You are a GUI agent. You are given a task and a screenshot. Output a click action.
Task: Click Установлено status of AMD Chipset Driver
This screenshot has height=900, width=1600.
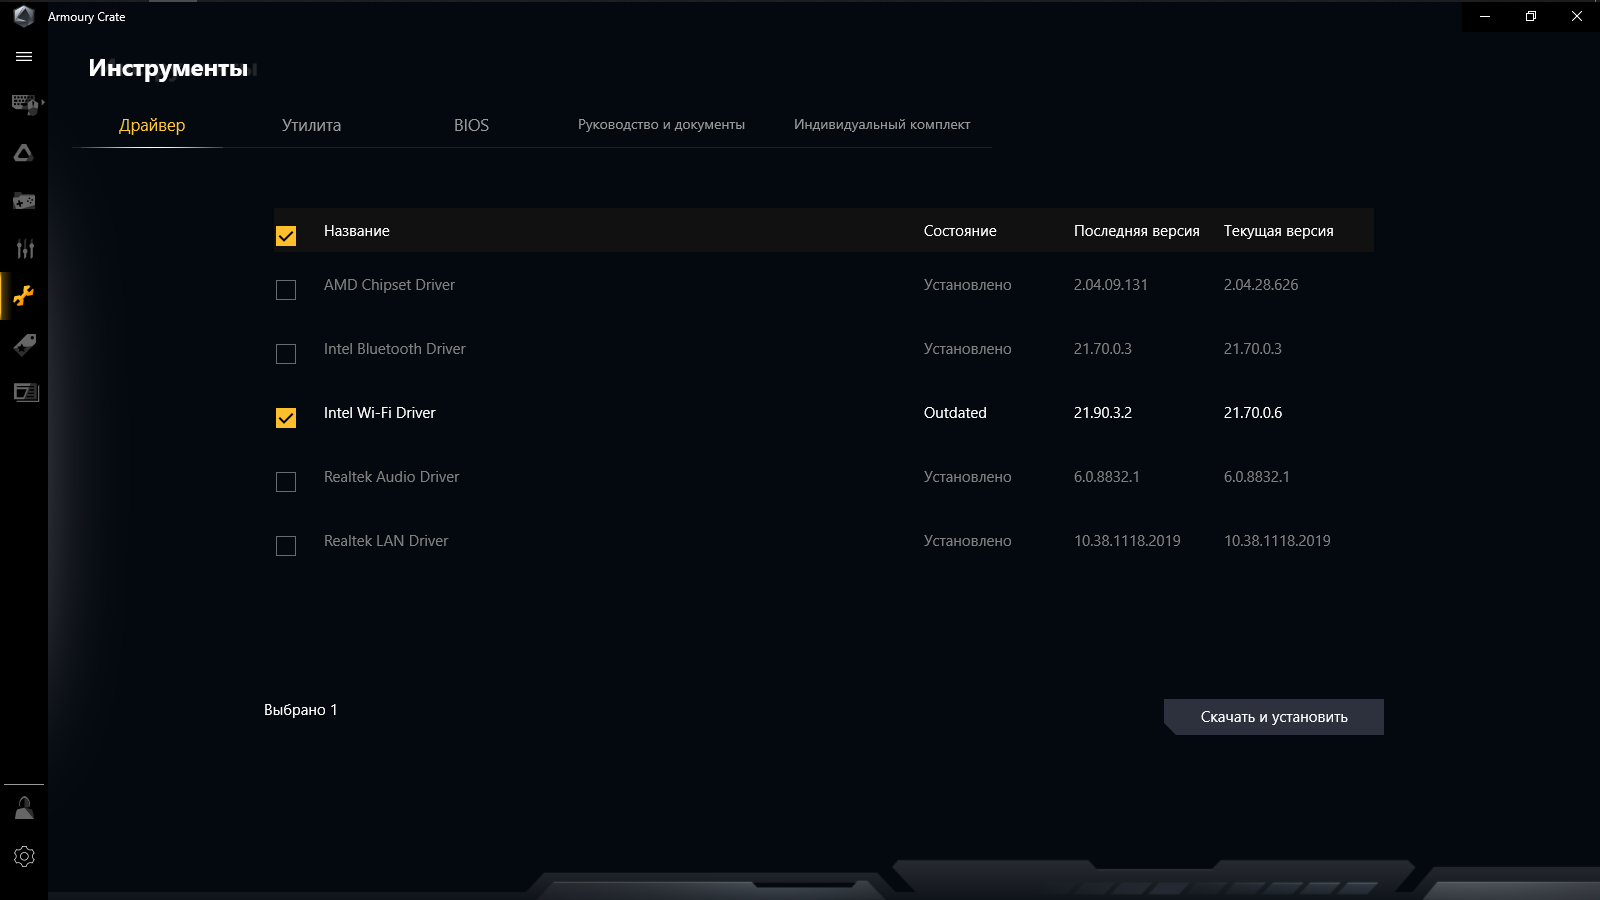point(968,285)
